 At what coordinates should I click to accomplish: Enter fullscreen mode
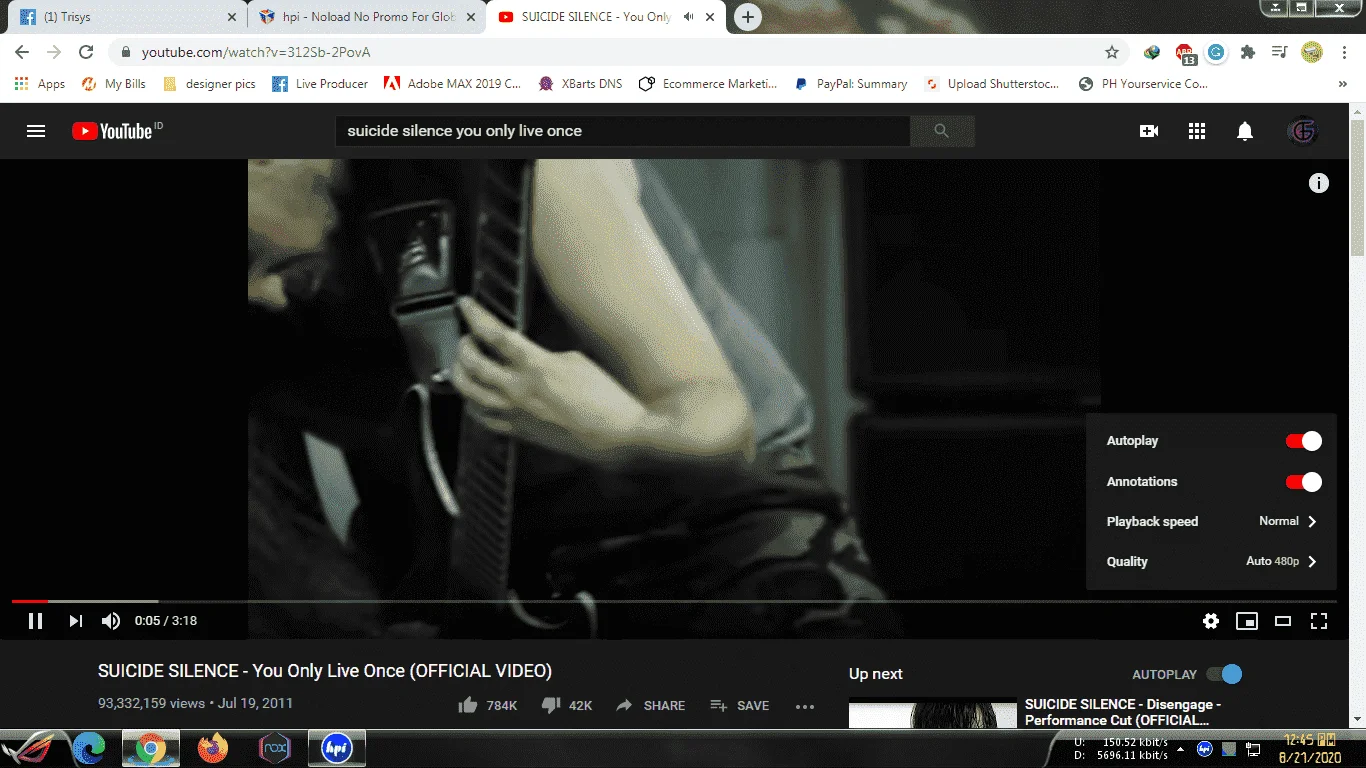pyautogui.click(x=1319, y=621)
